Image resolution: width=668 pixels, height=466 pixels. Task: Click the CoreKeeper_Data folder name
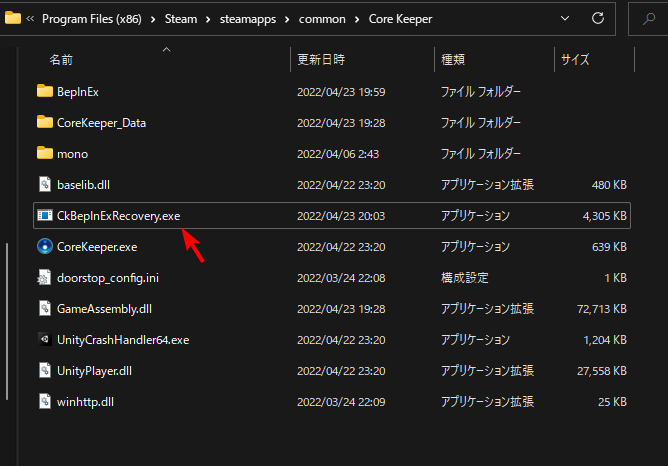[101, 123]
